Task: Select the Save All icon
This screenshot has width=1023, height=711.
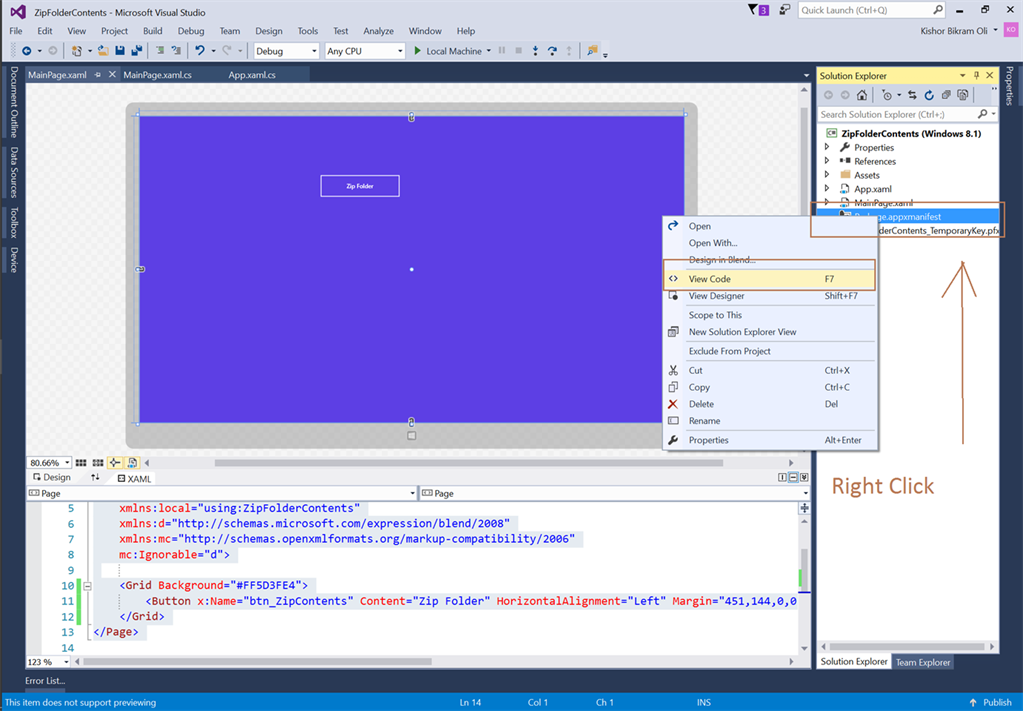Action: [x=137, y=50]
